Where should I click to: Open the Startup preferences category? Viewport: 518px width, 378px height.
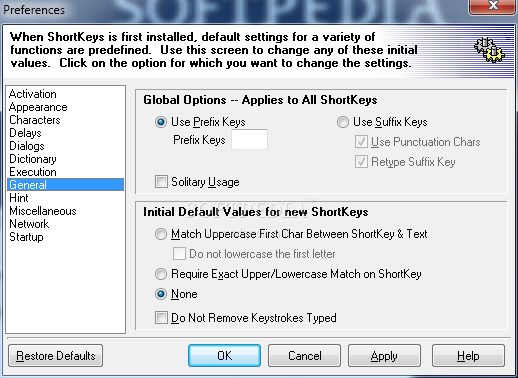pyautogui.click(x=26, y=237)
